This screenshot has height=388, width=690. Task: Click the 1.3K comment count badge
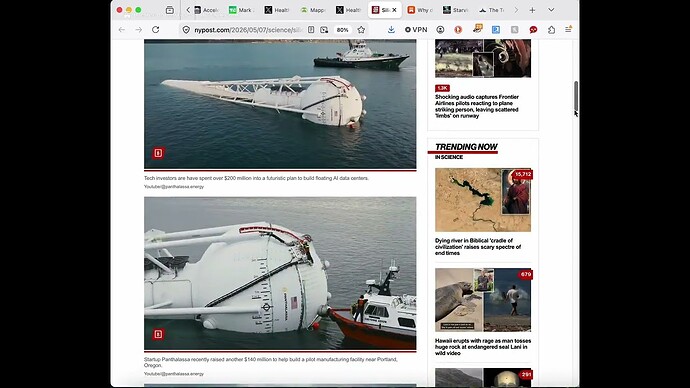point(442,88)
